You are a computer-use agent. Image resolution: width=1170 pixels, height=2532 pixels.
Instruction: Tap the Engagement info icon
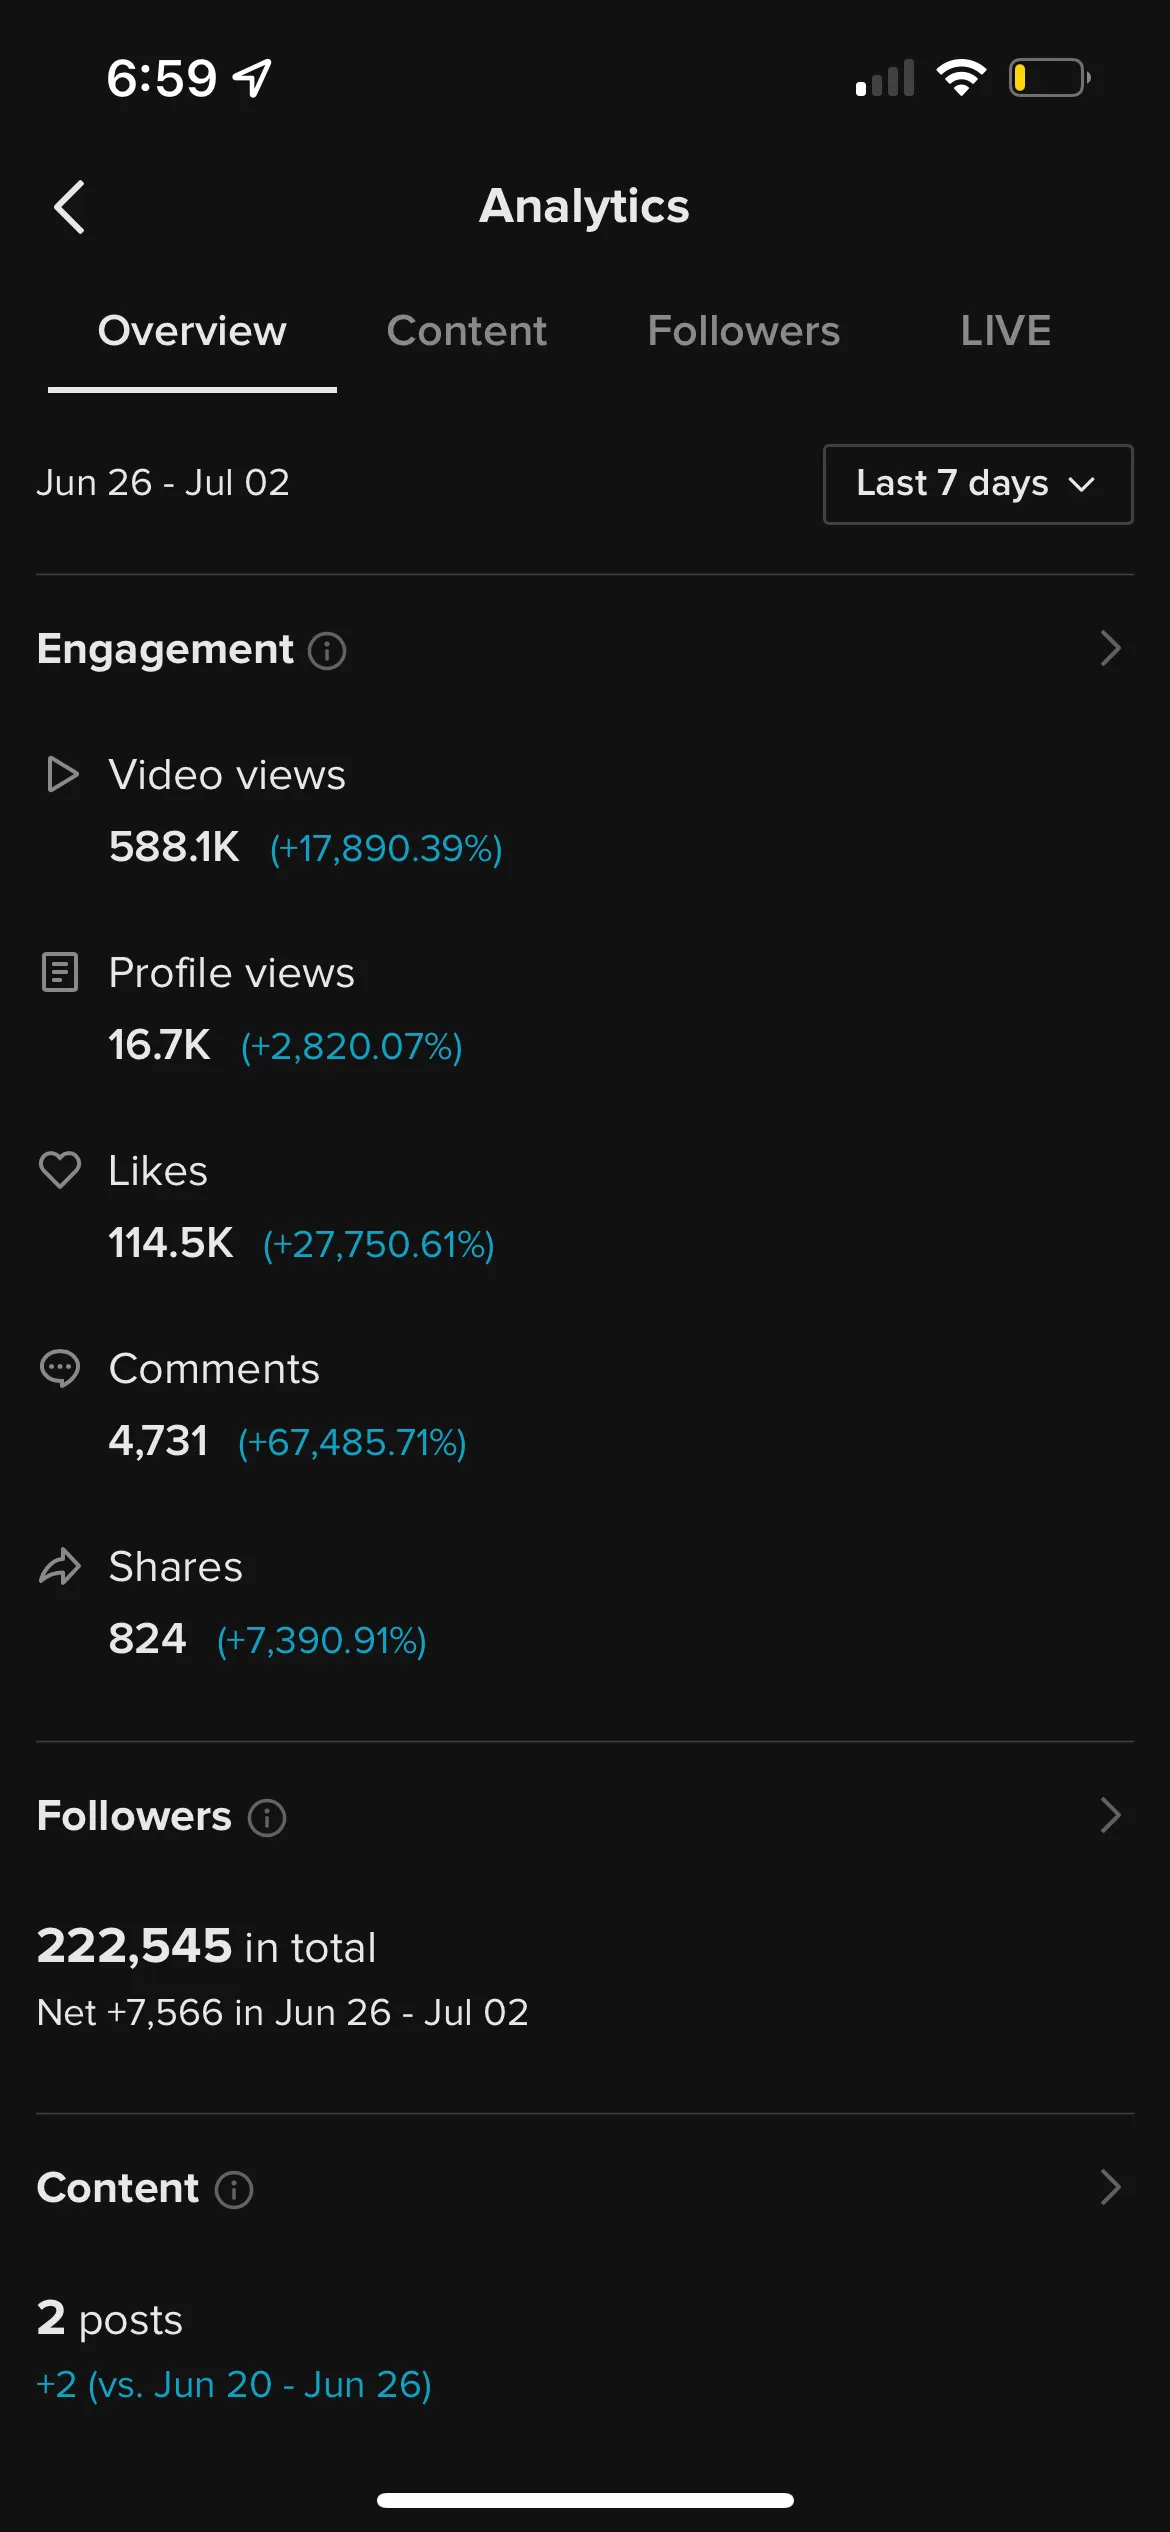coord(327,651)
